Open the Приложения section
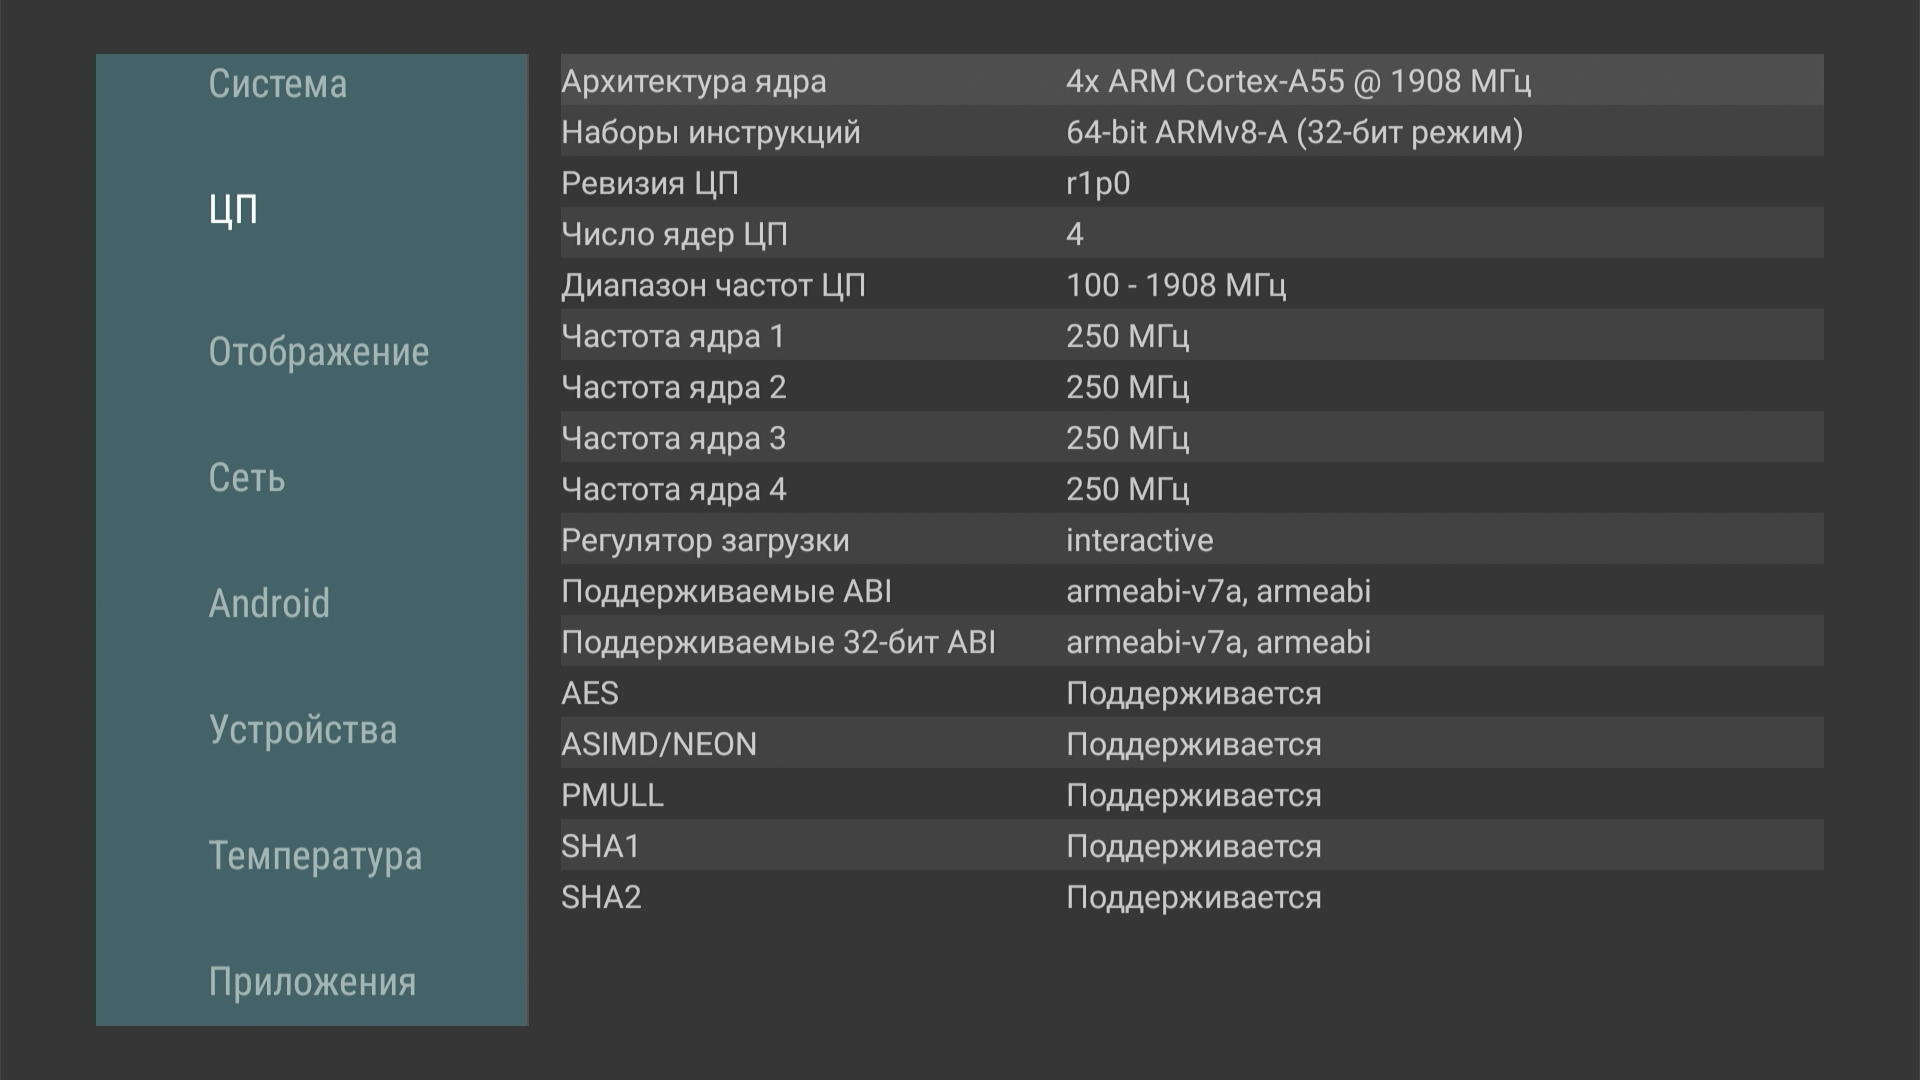 (312, 982)
